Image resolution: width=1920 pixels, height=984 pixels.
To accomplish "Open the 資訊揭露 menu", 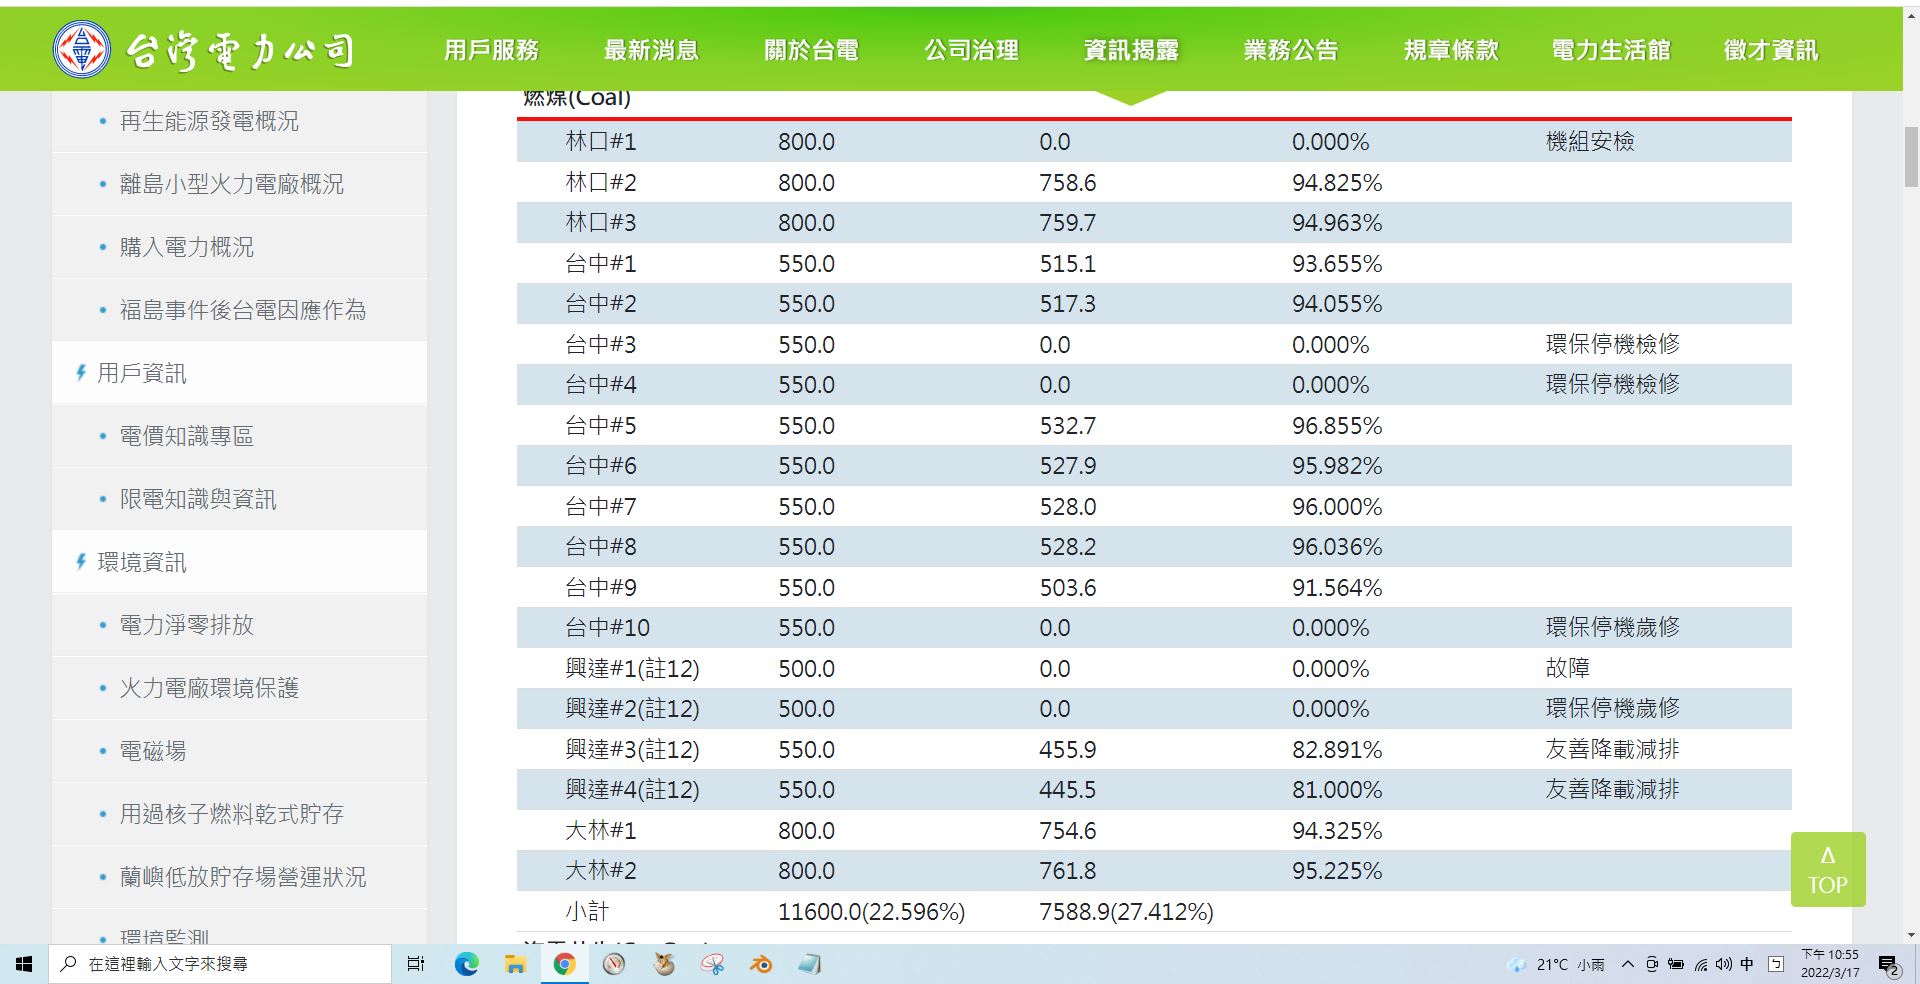I will pyautogui.click(x=1131, y=50).
